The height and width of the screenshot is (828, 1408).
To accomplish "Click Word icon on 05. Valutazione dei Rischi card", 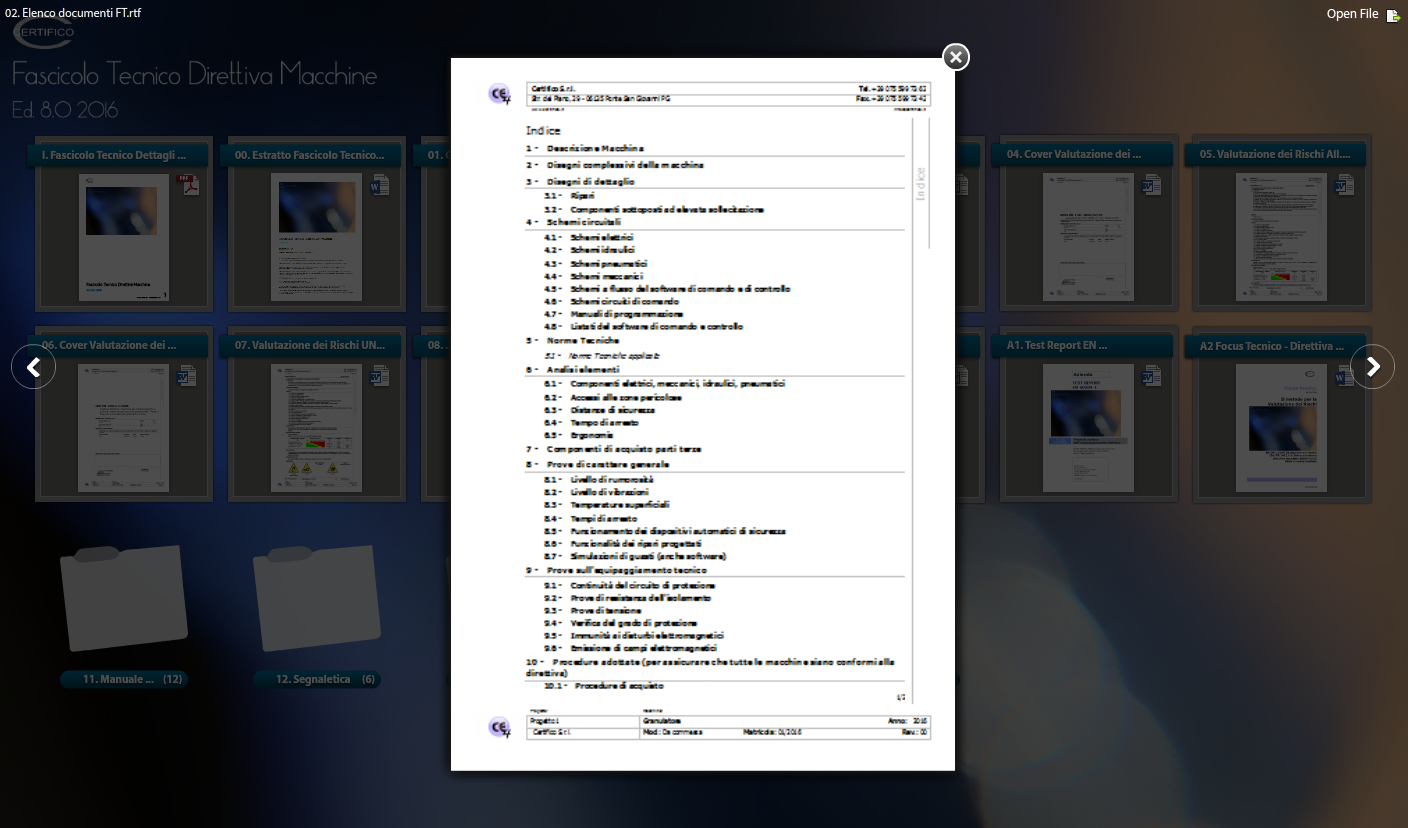I will pos(1343,185).
